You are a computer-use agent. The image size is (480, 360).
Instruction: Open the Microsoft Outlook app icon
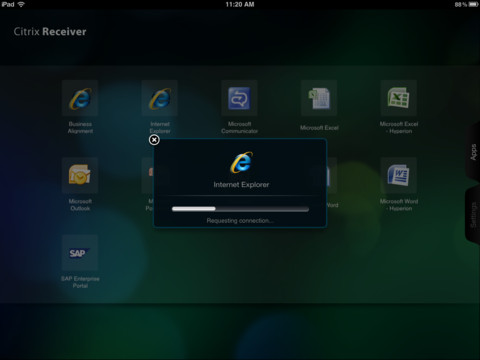pos(80,175)
